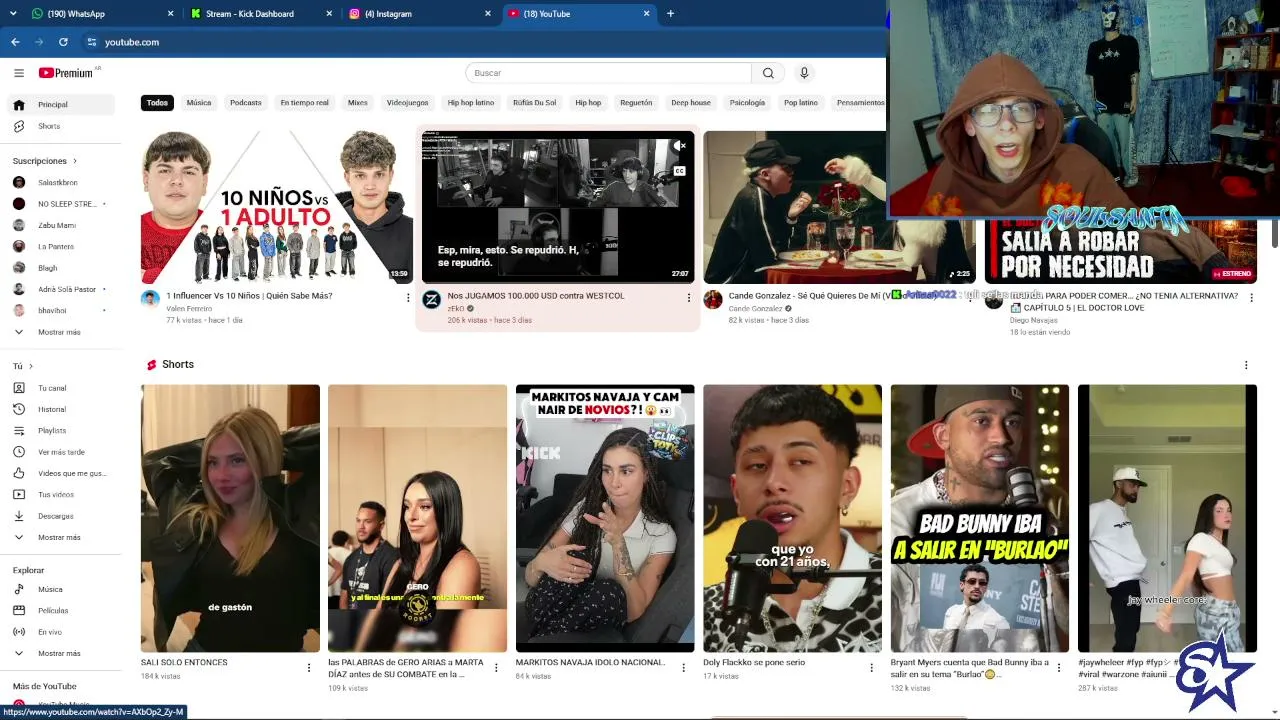Open the YouTube hamburger guide menu
Screen dimensions: 1280x720
click(18, 73)
